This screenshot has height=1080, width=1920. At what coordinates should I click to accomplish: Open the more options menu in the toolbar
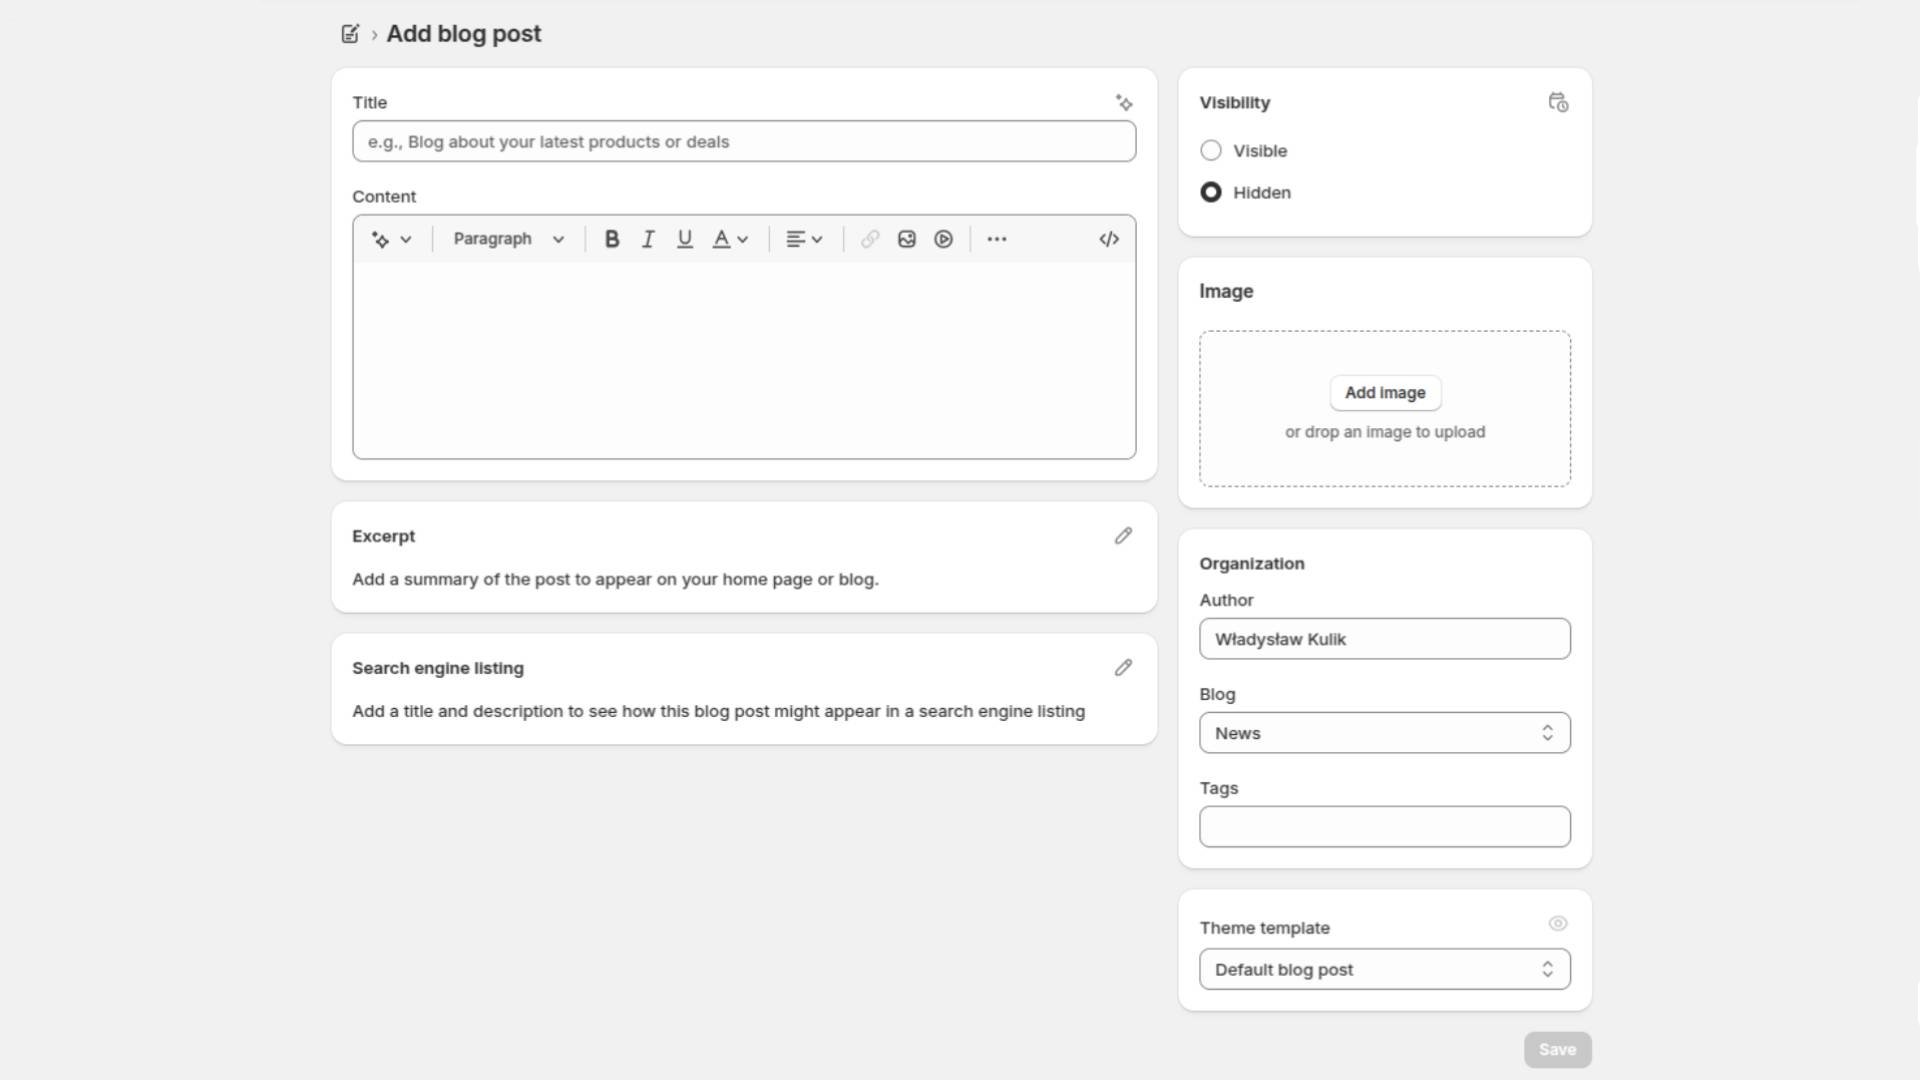[x=996, y=239]
